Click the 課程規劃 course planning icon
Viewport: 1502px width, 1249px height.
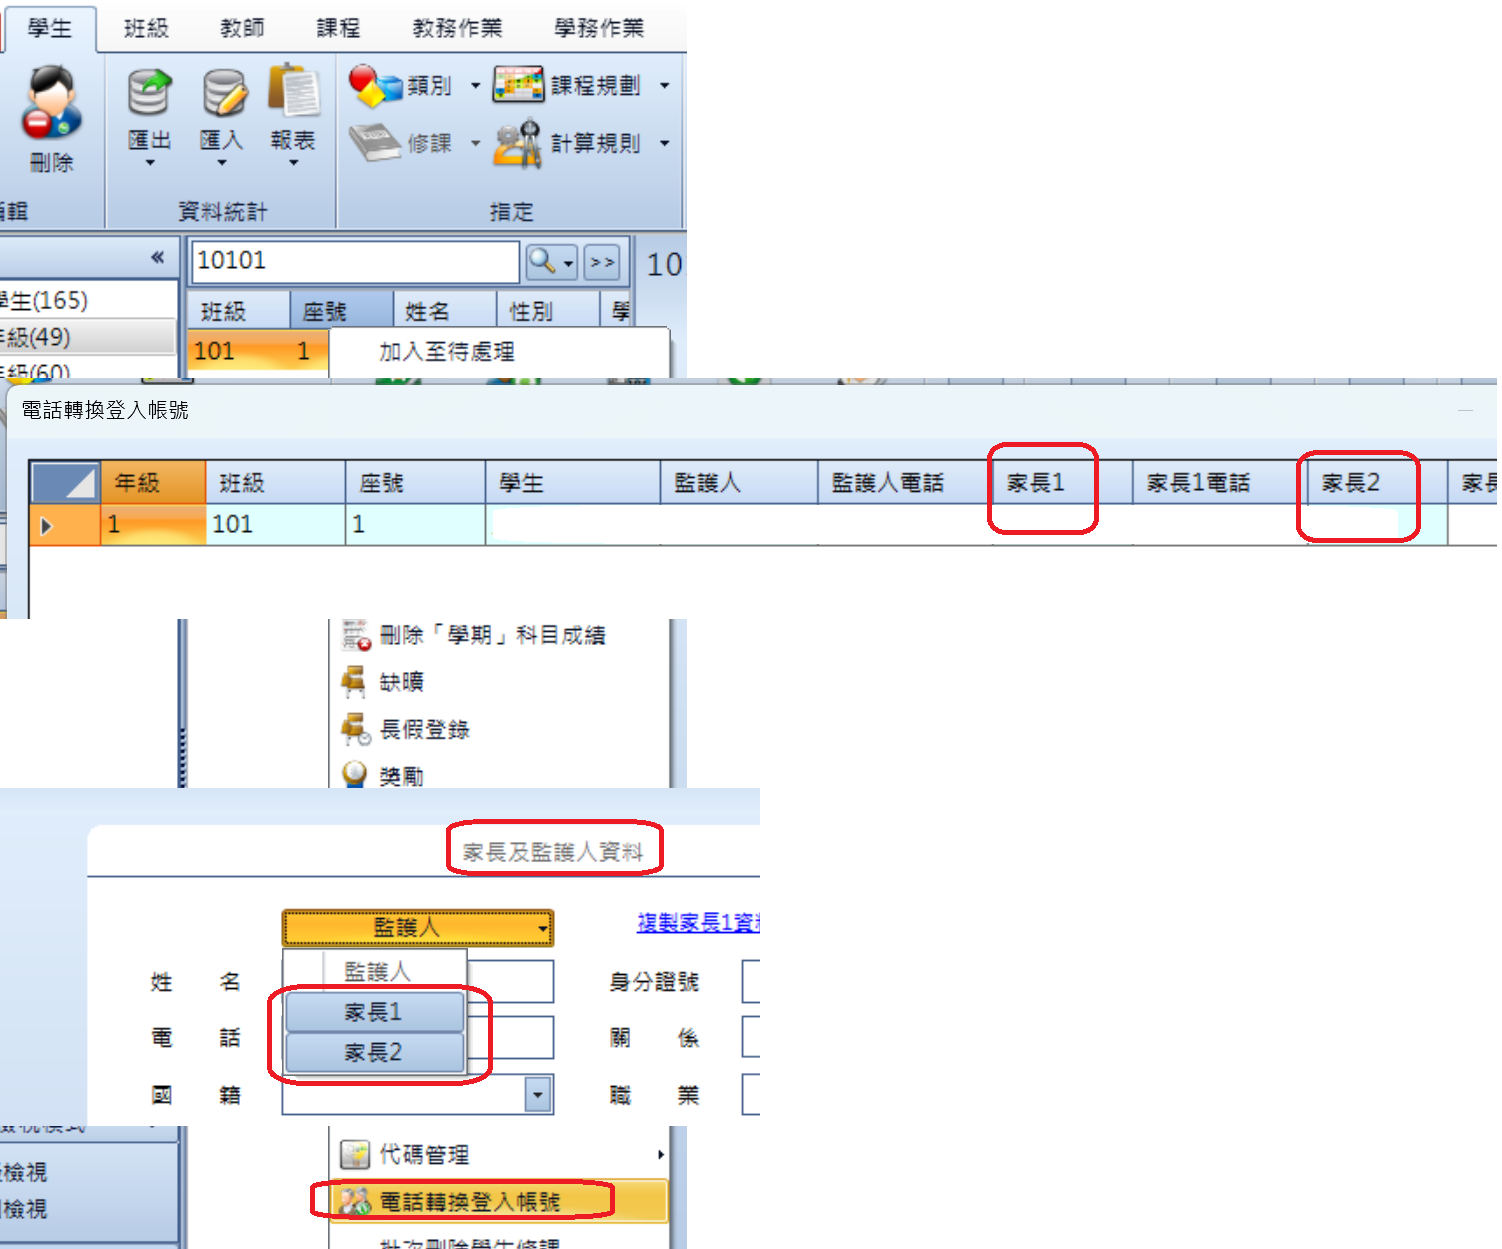518,85
